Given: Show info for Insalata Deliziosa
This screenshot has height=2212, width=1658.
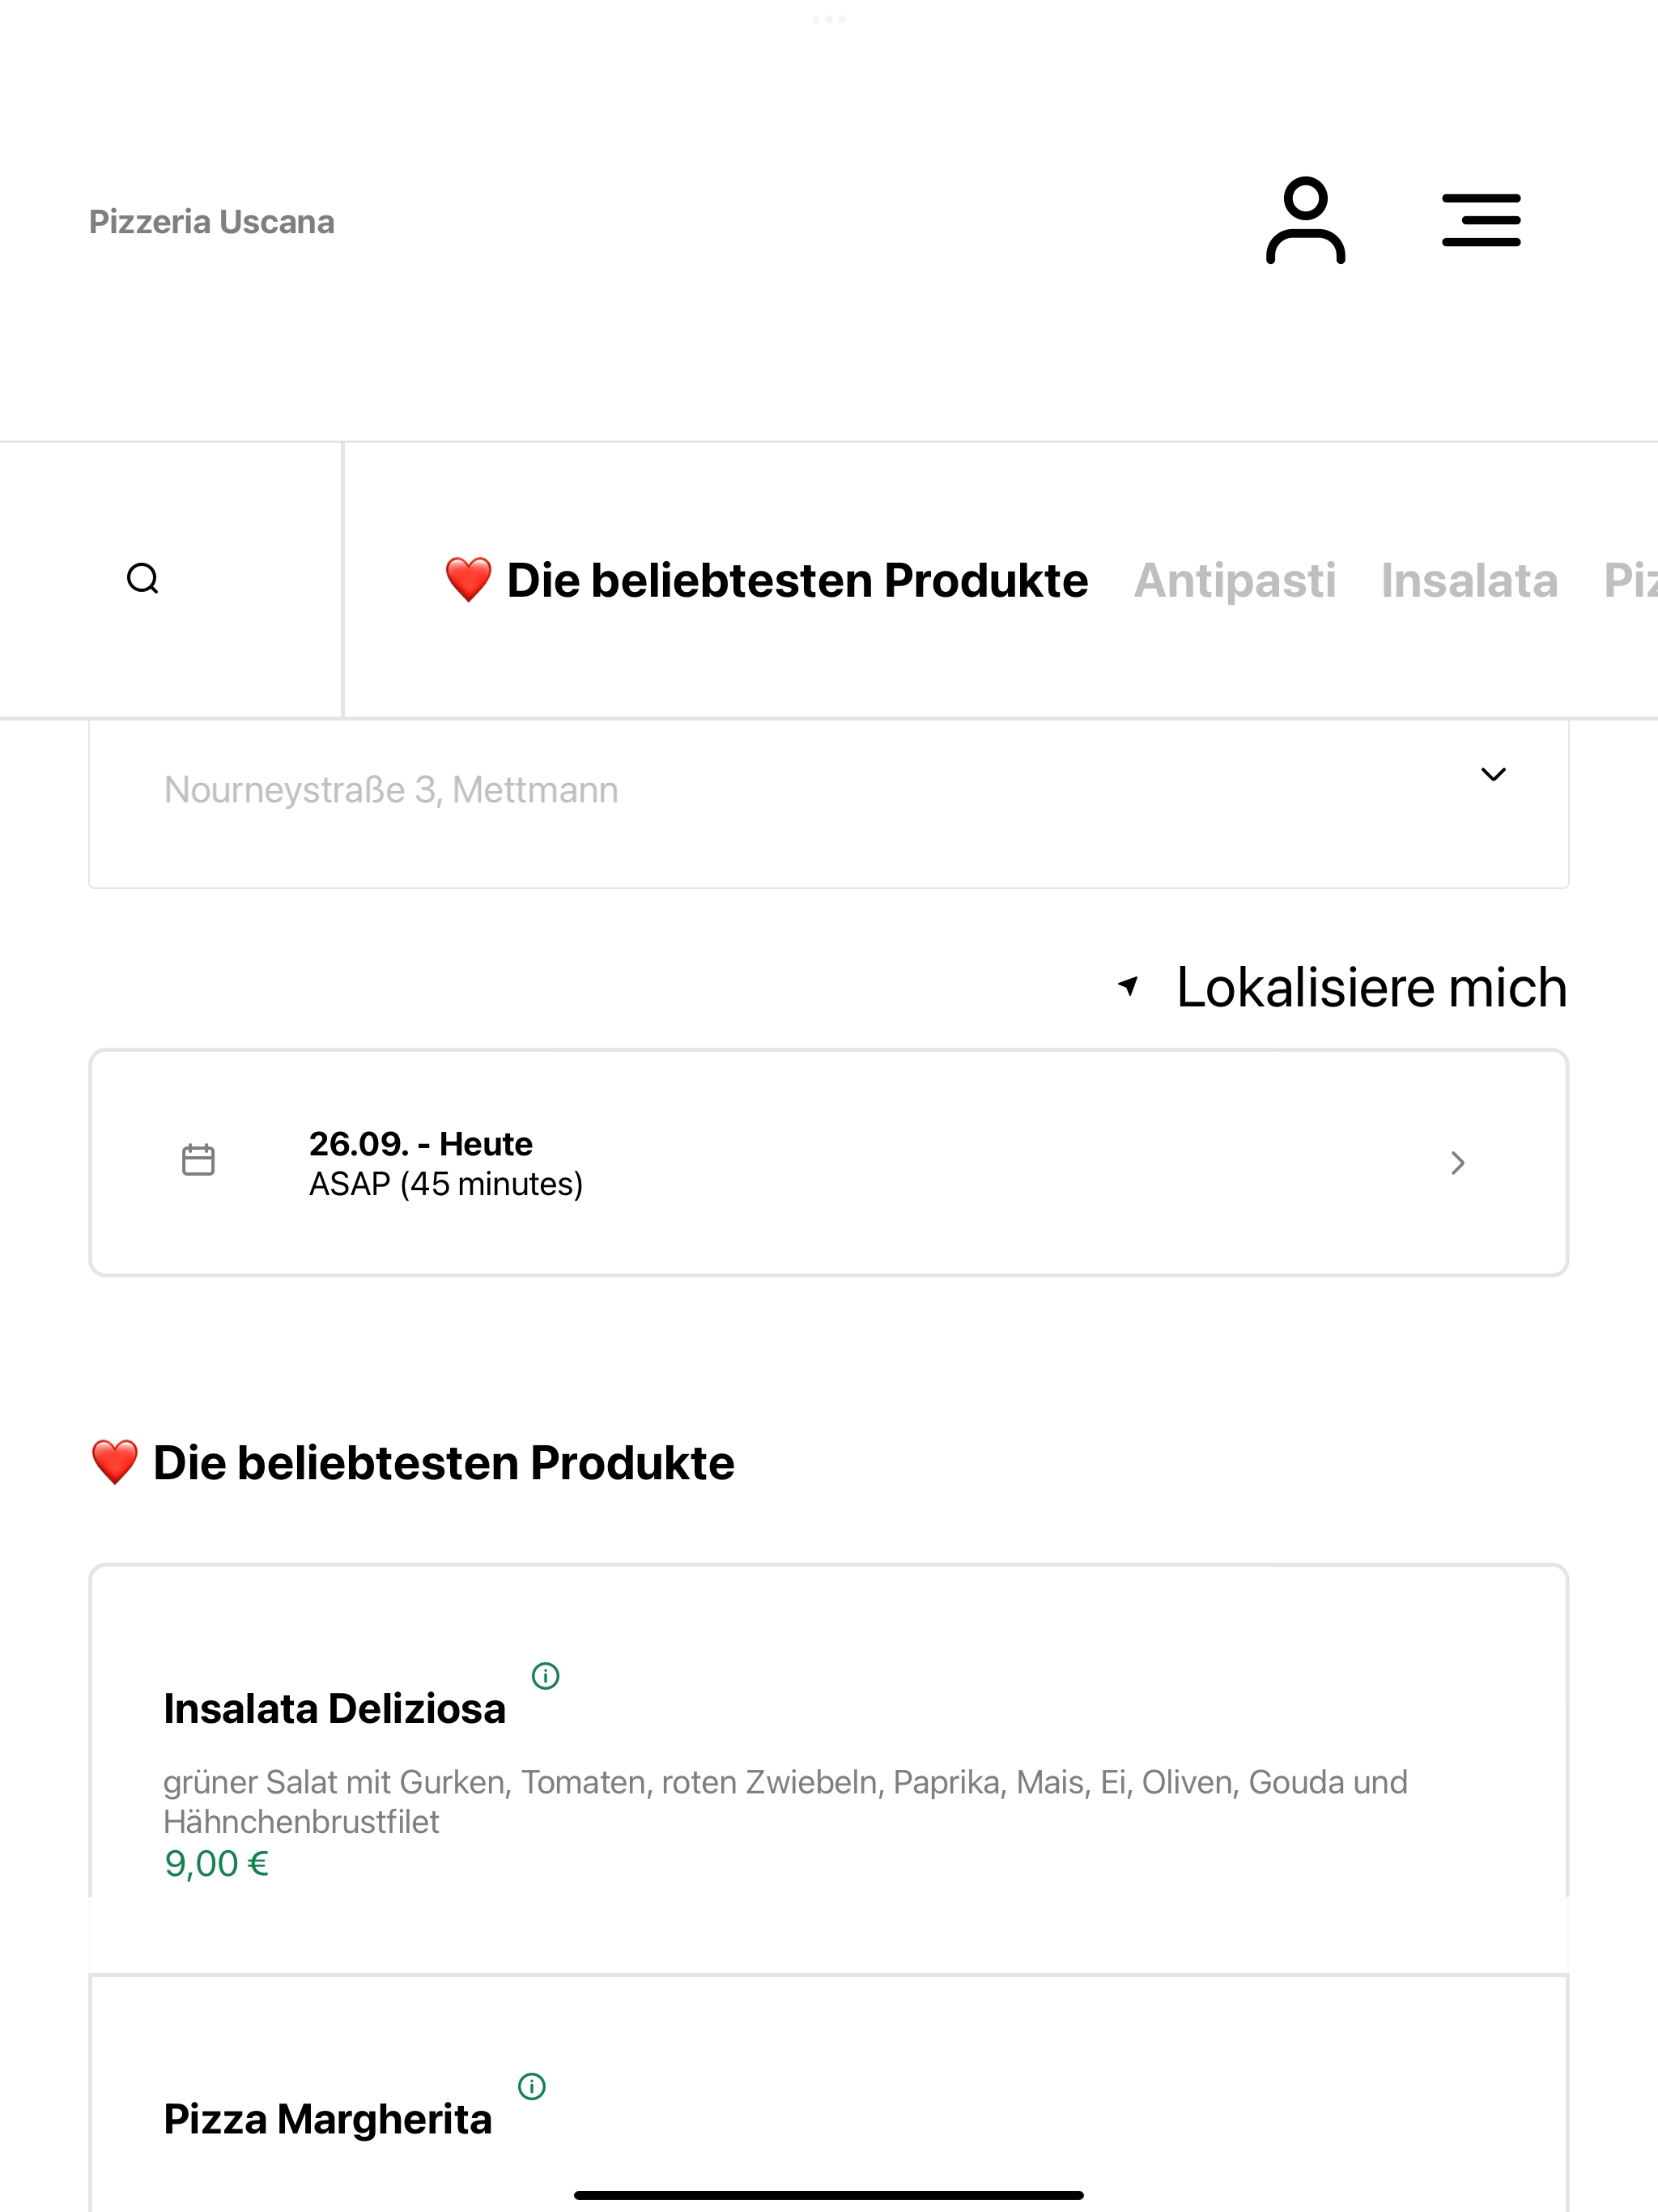Looking at the screenshot, I should point(545,1675).
